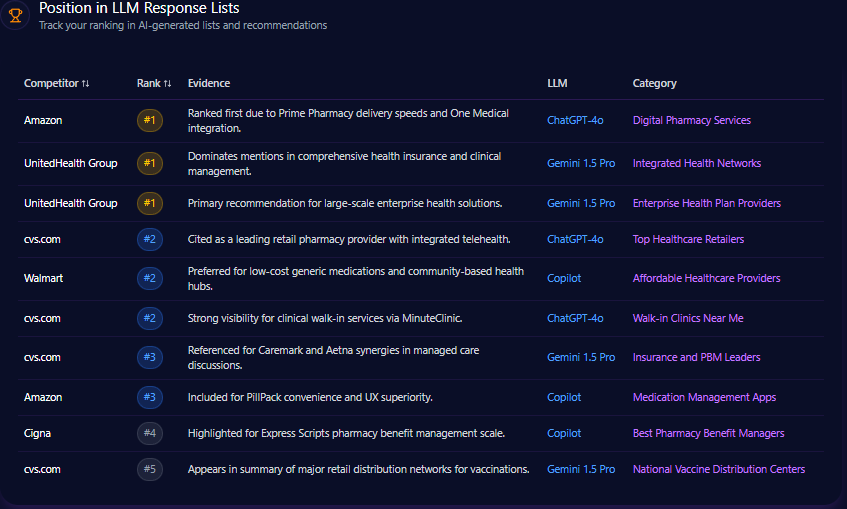Select the Cigna competitor row name
This screenshot has width=847, height=509.
tap(38, 434)
